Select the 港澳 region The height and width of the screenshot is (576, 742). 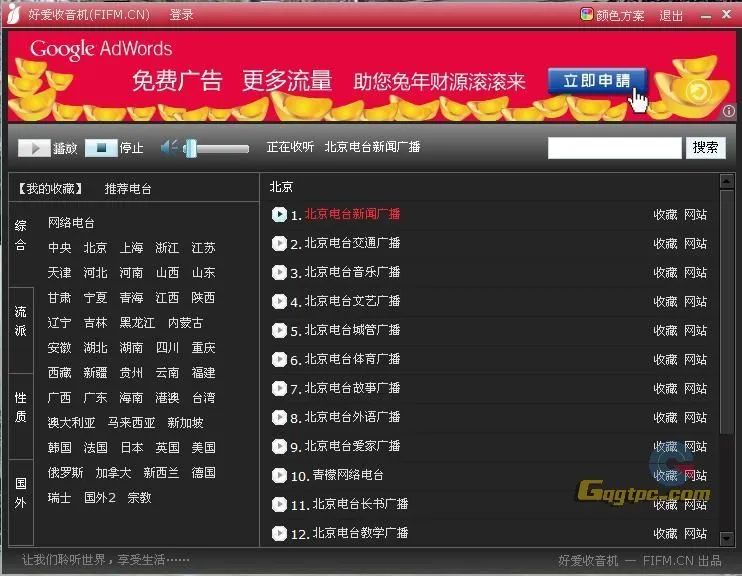click(x=168, y=398)
